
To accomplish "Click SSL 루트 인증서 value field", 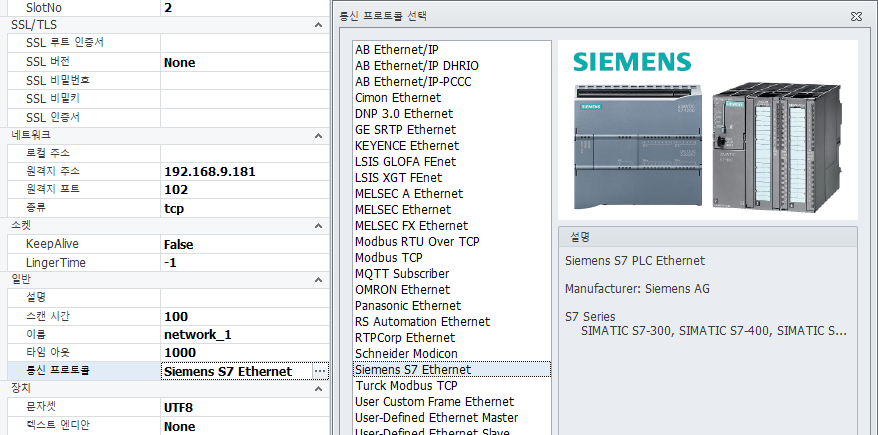I will 245,43.
